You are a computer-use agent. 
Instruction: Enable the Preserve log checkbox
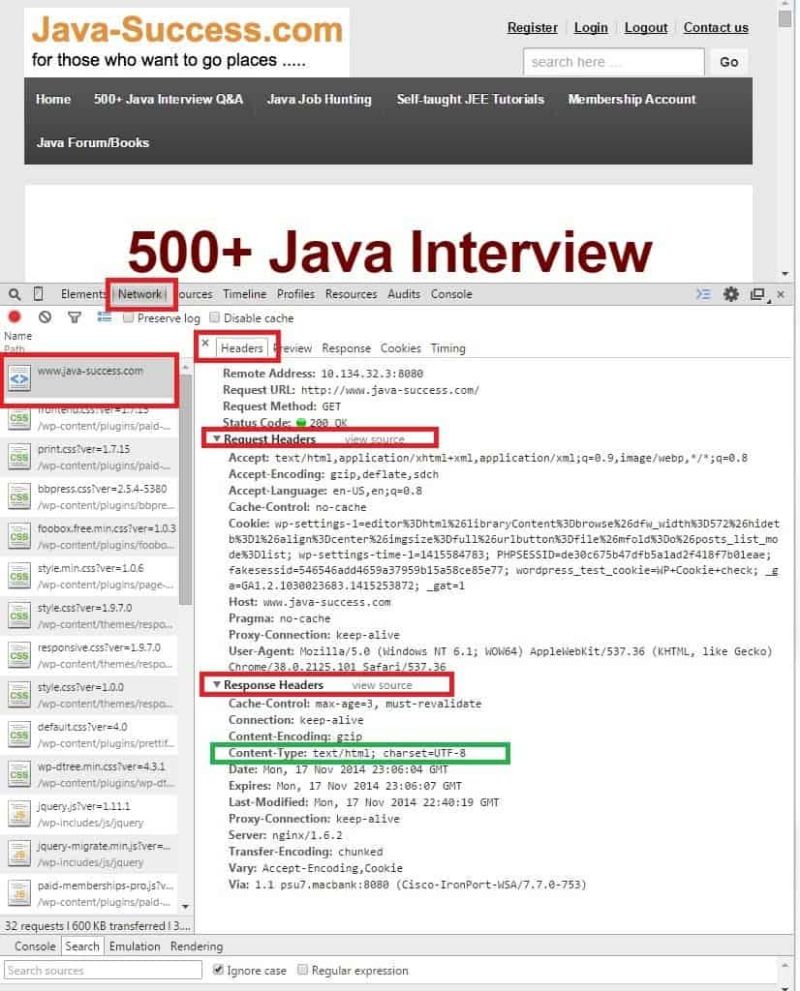(128, 317)
